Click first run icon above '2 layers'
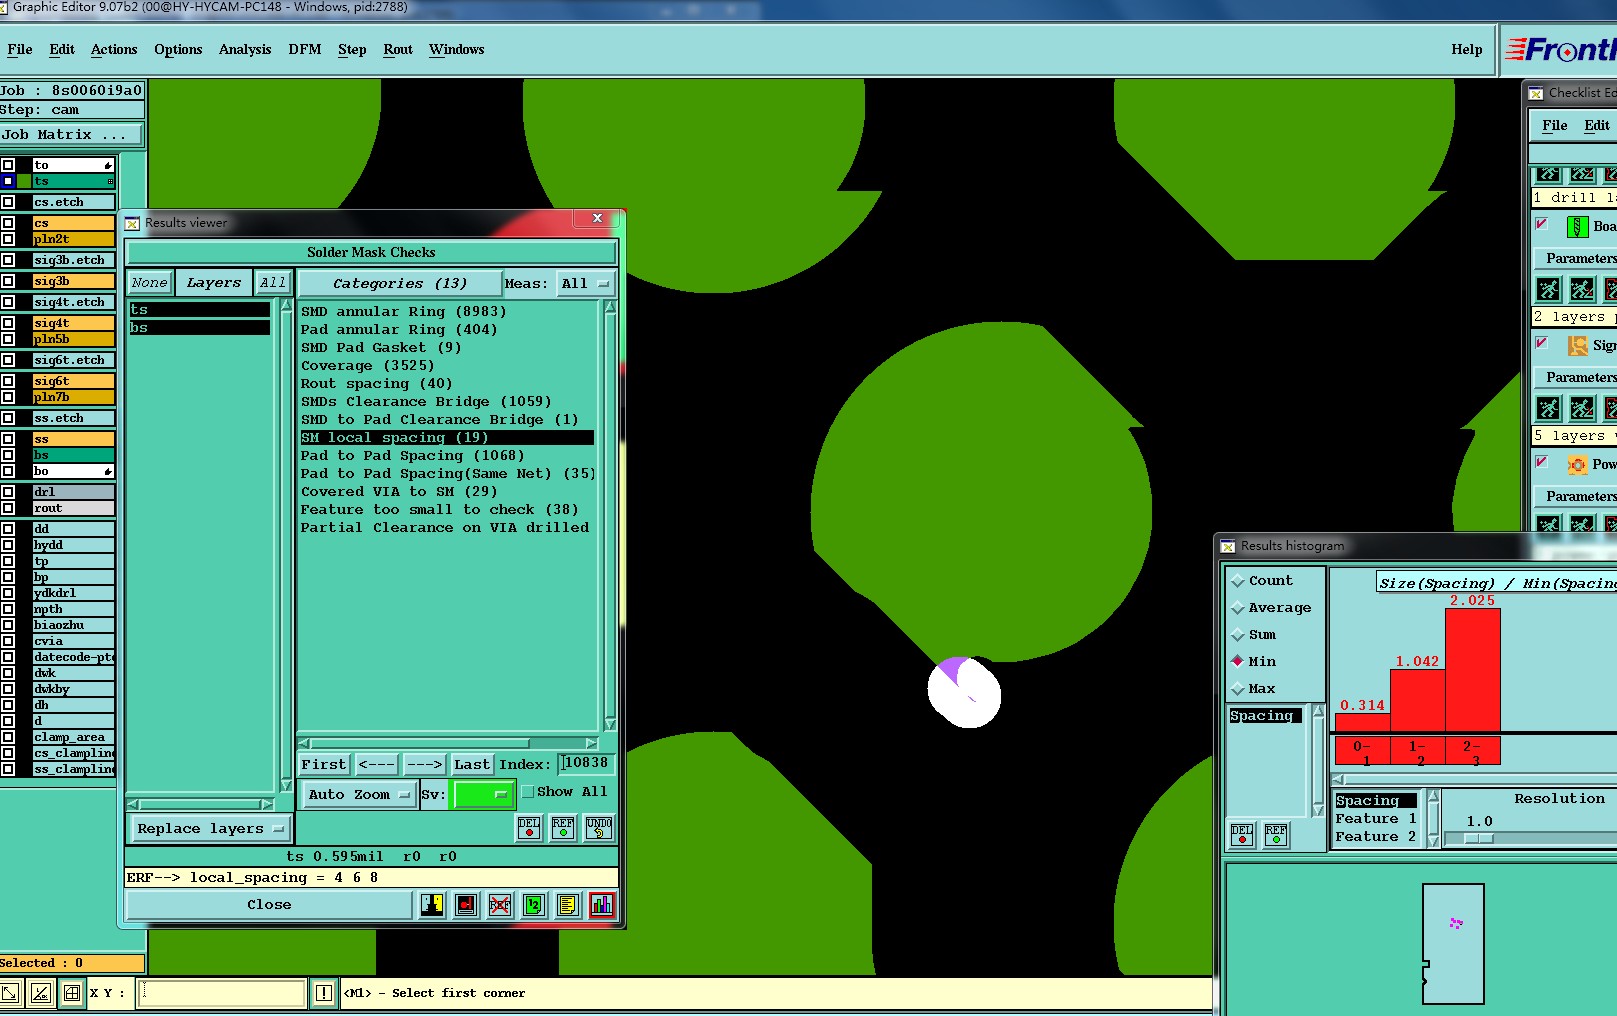This screenshot has width=1617, height=1016. point(1548,290)
